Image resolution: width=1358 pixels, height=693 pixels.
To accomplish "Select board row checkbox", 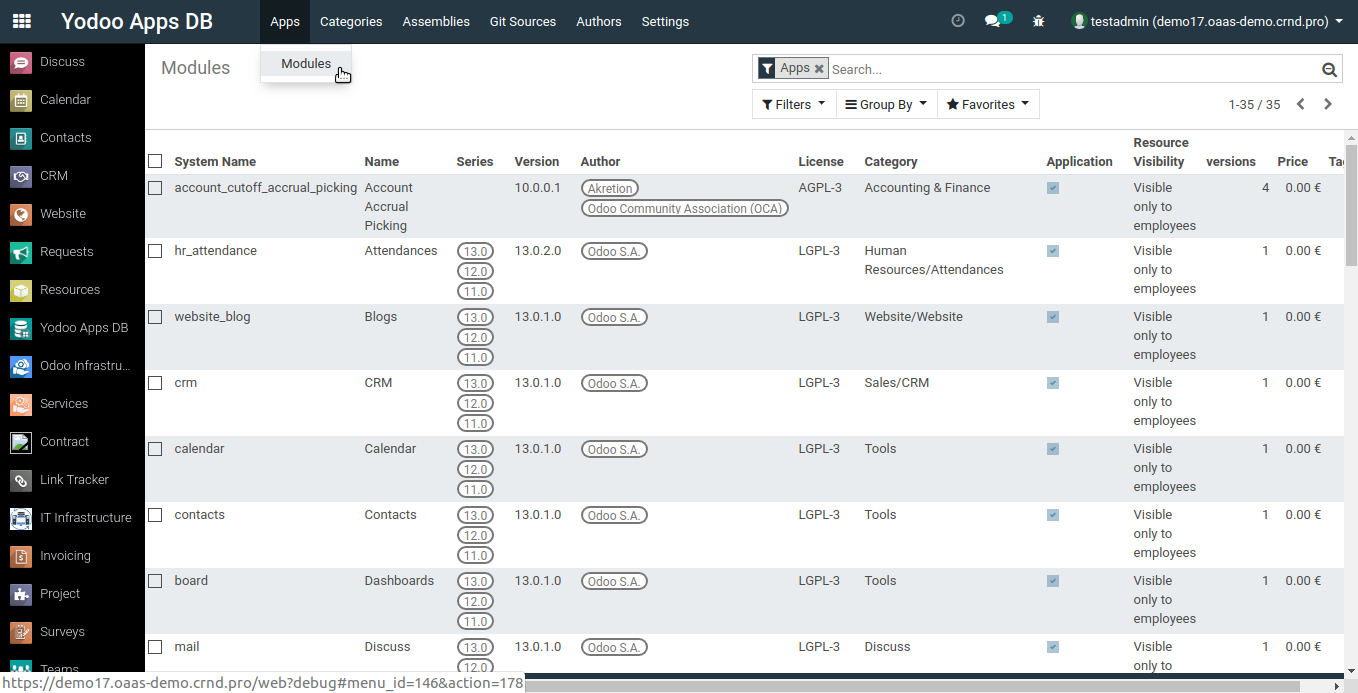I will 155,581.
